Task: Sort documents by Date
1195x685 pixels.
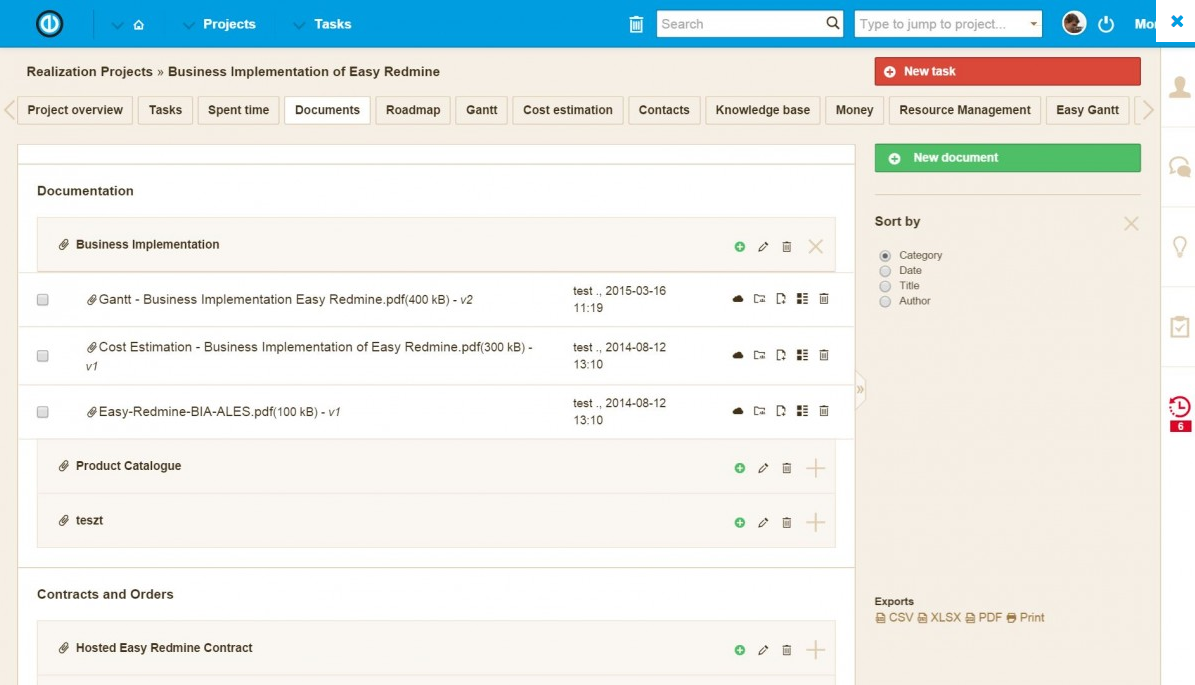Action: pos(885,271)
